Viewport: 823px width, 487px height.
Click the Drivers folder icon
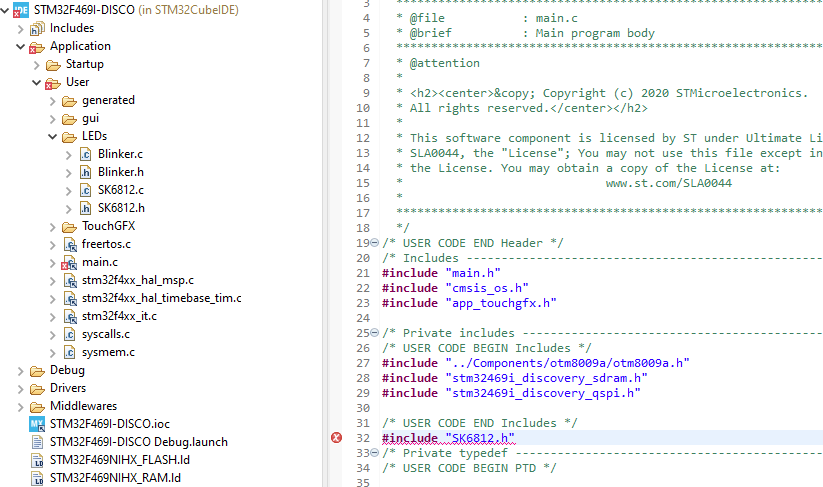click(37, 389)
